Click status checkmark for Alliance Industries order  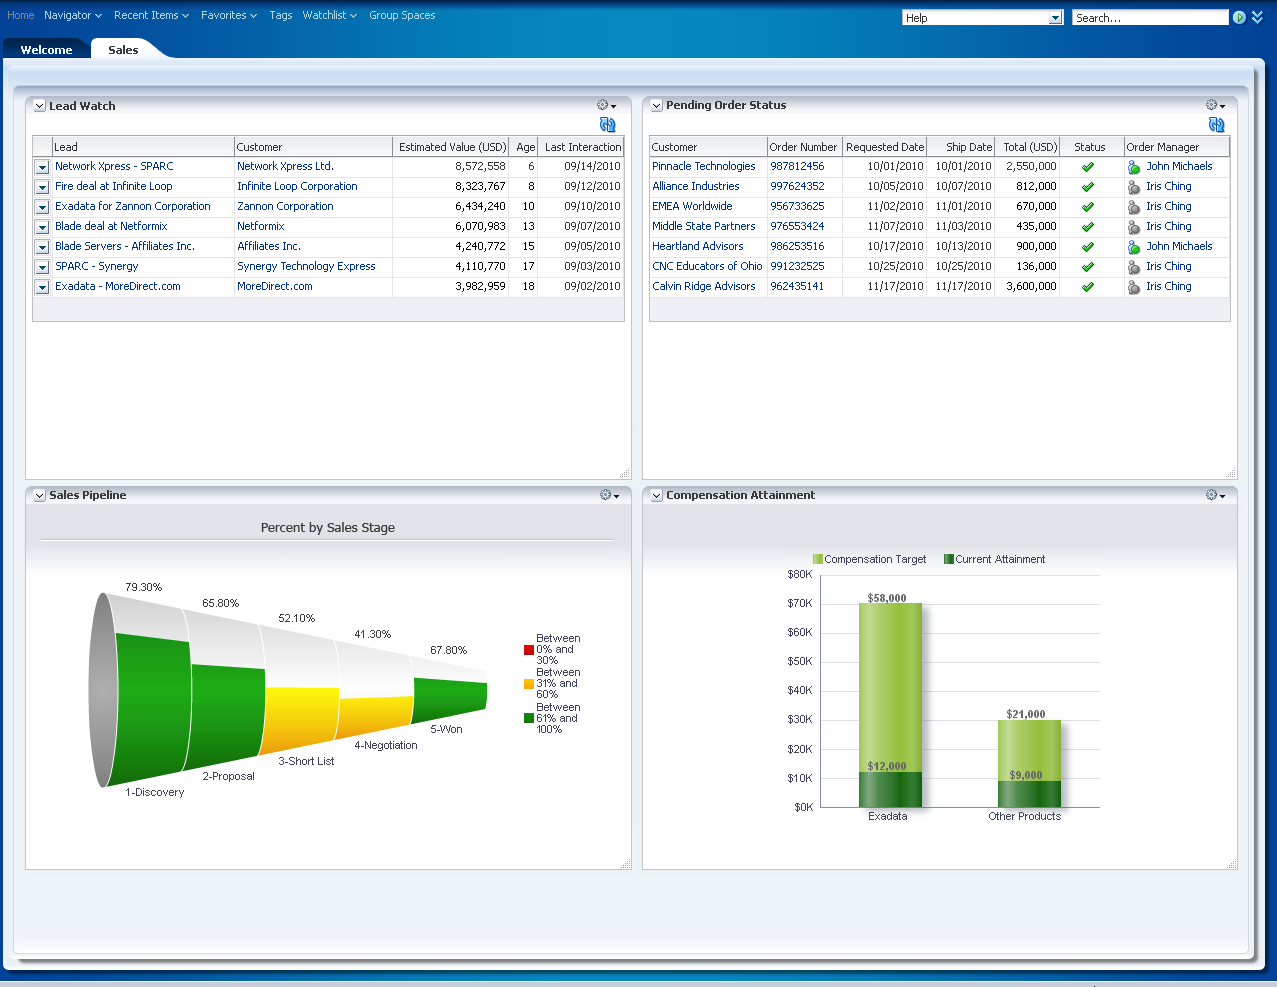click(x=1088, y=187)
